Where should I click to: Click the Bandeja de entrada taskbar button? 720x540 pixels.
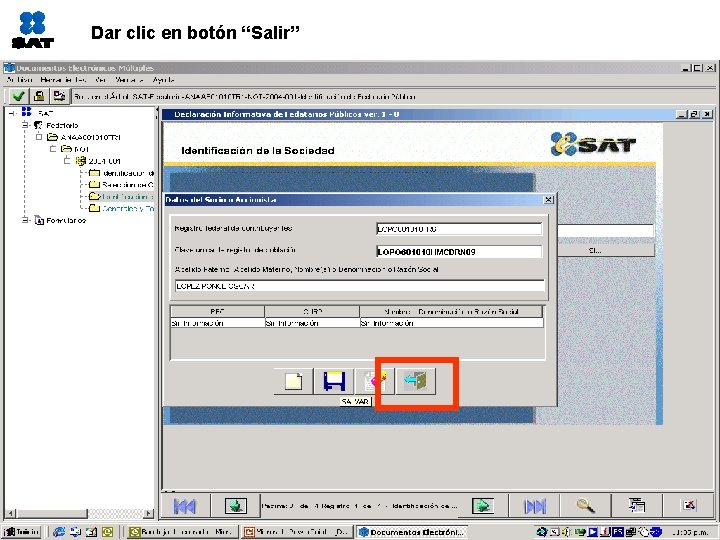click(x=183, y=532)
